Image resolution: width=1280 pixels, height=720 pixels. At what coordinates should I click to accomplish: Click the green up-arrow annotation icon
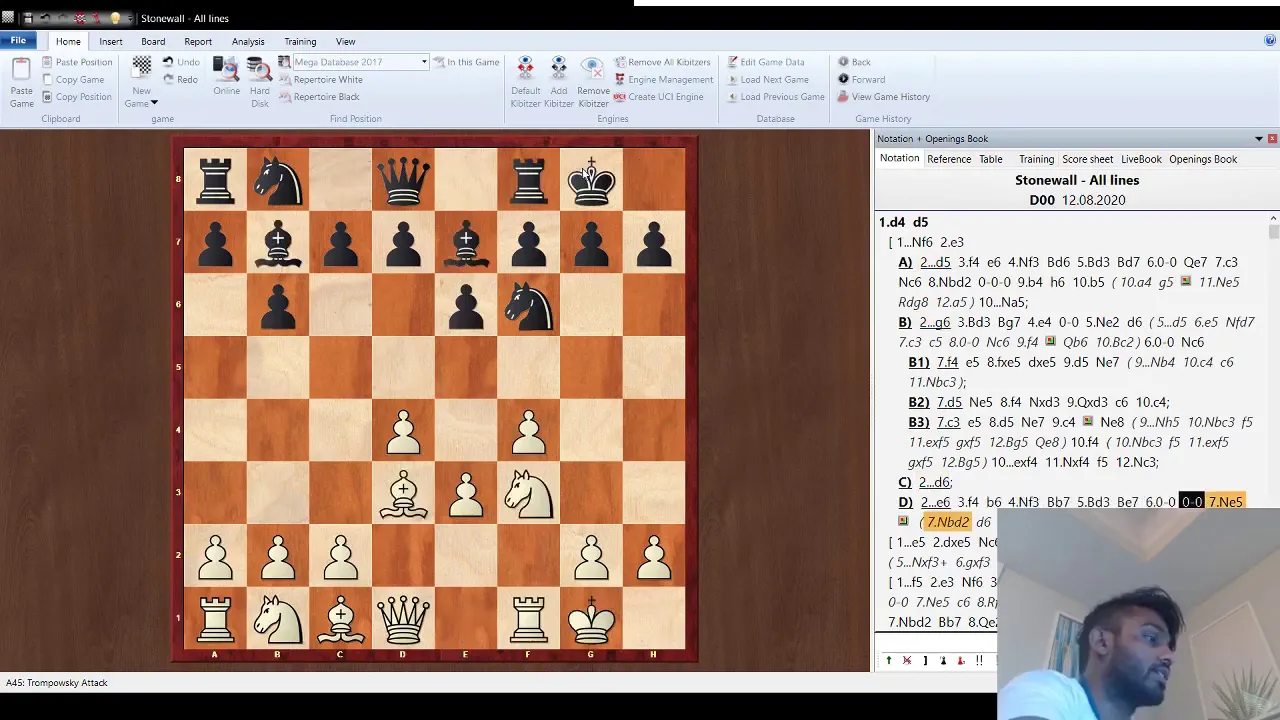(888, 660)
